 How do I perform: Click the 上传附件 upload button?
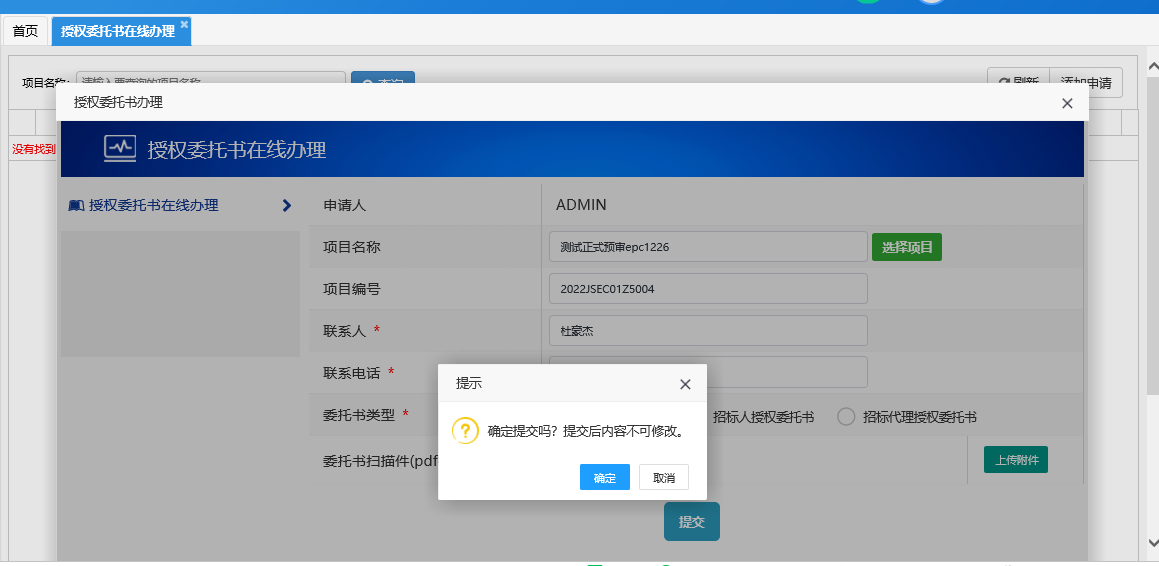(x=1016, y=460)
